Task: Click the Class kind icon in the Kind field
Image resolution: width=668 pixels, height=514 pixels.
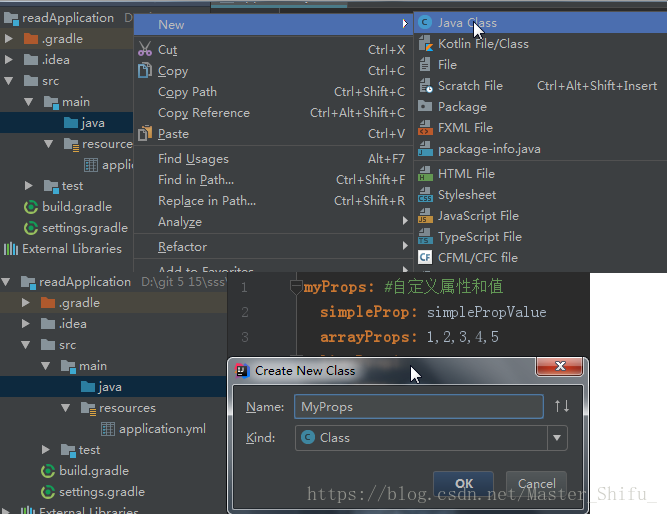Action: pyautogui.click(x=308, y=437)
